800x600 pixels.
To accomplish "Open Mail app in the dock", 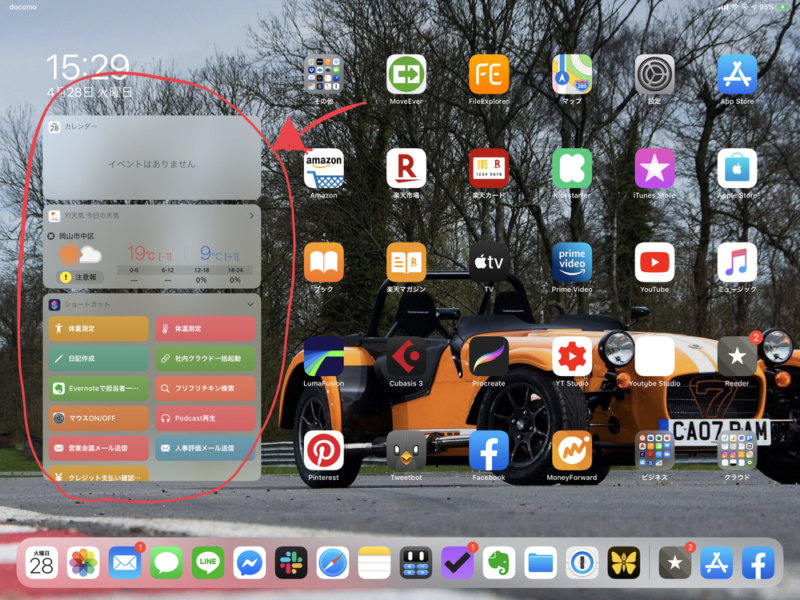I will coord(124,563).
